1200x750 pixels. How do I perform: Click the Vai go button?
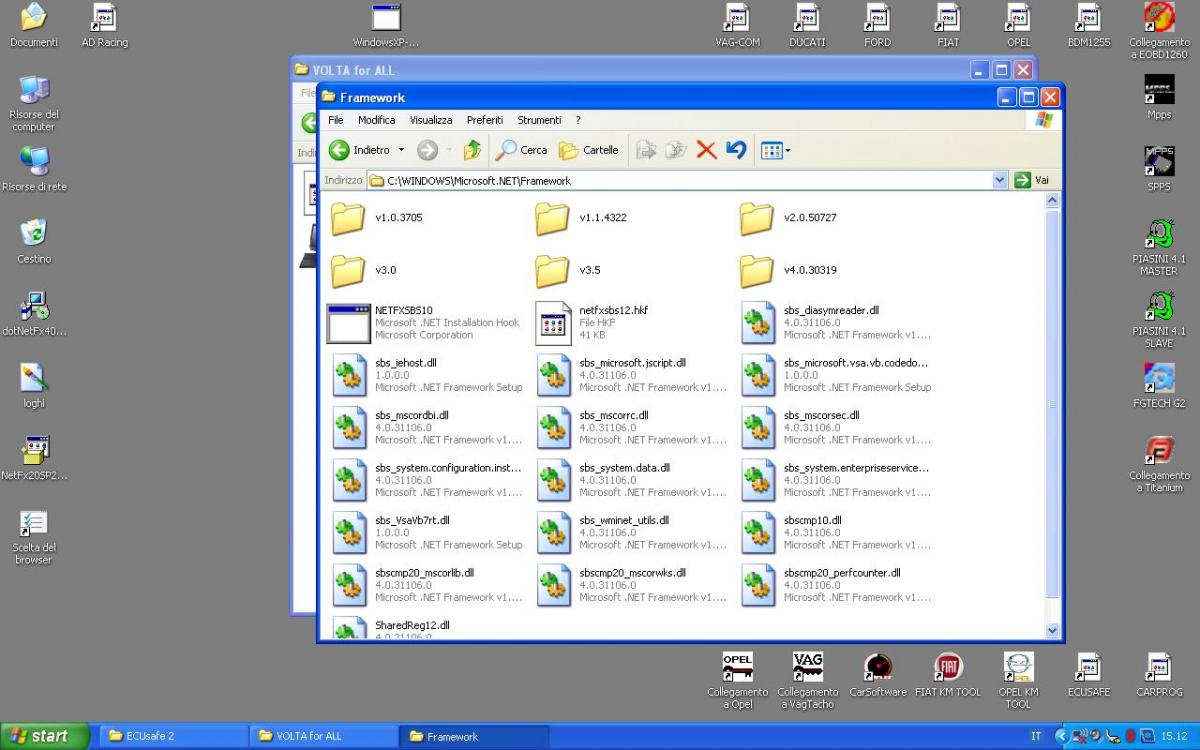[x=1032, y=180]
